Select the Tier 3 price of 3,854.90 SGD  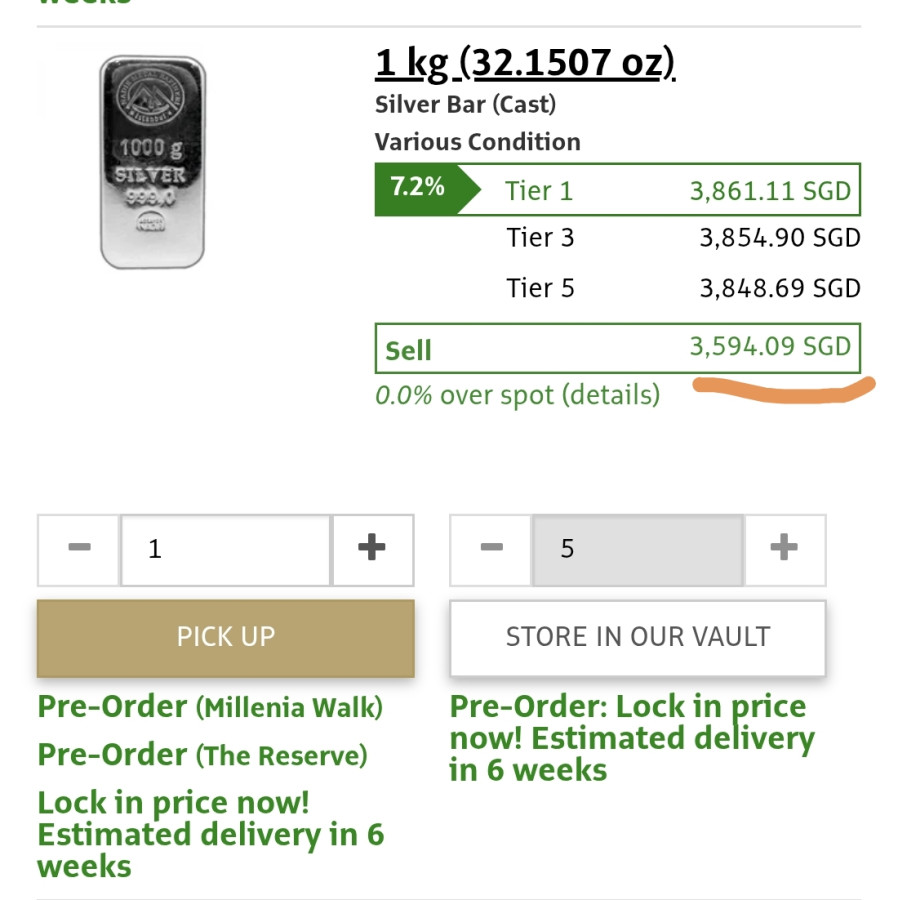click(x=779, y=238)
